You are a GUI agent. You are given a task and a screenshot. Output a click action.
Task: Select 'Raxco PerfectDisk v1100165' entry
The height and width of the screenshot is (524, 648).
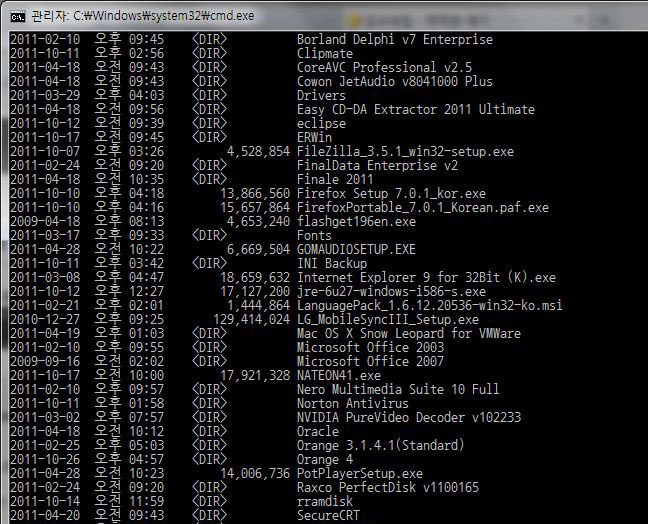[x=388, y=488]
